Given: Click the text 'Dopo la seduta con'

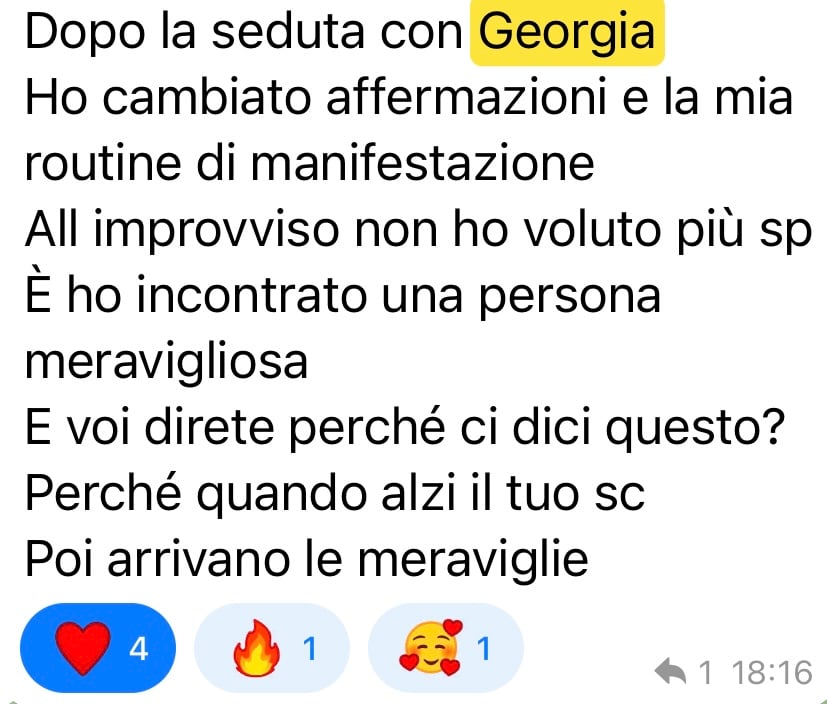Looking at the screenshot, I should click(x=244, y=33).
